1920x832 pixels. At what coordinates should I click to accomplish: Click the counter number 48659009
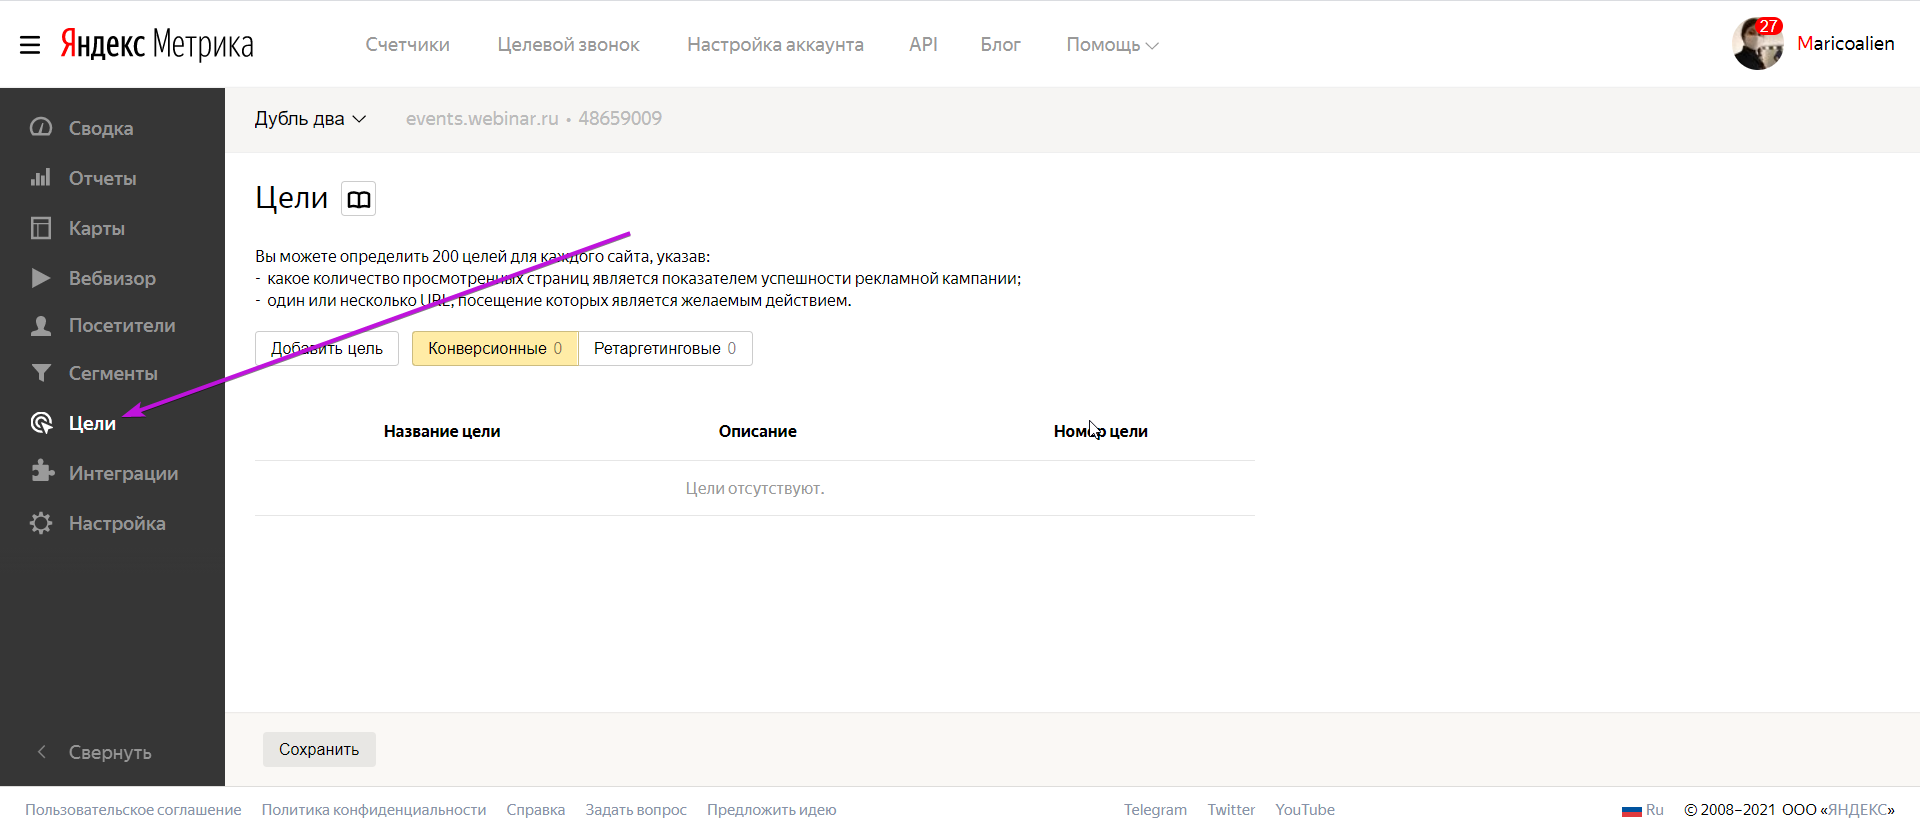pos(620,118)
